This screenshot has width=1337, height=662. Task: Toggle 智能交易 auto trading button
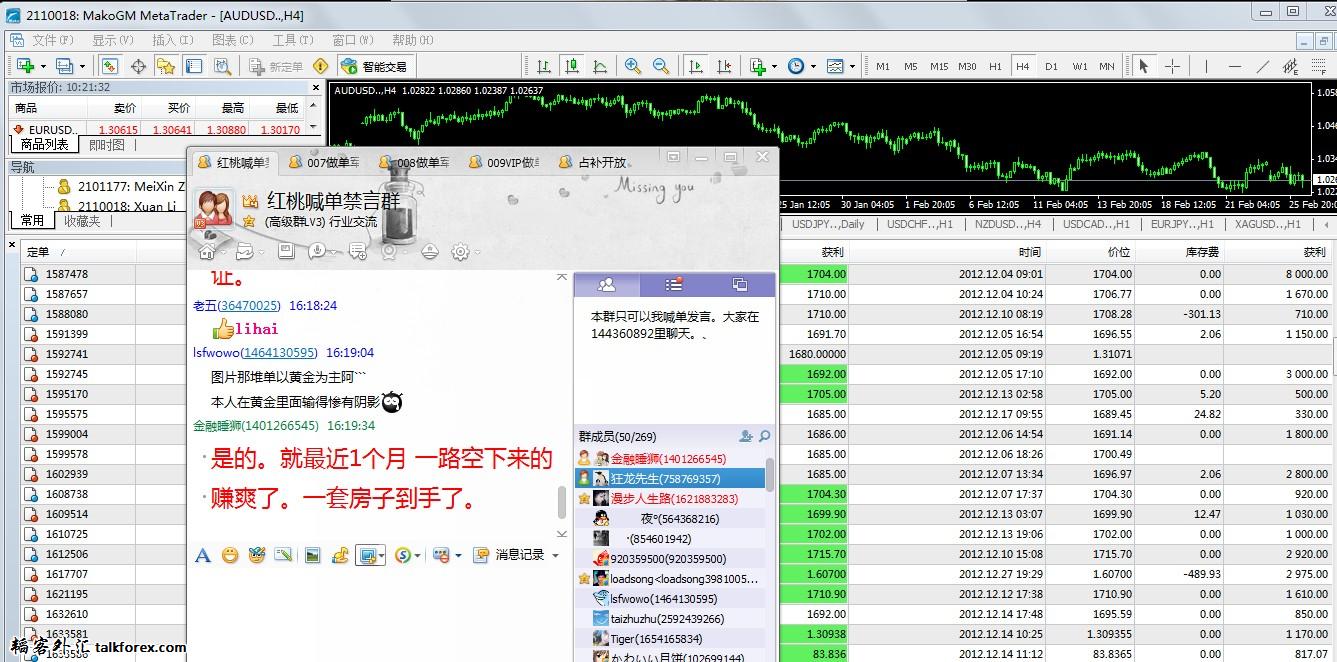[x=375, y=66]
